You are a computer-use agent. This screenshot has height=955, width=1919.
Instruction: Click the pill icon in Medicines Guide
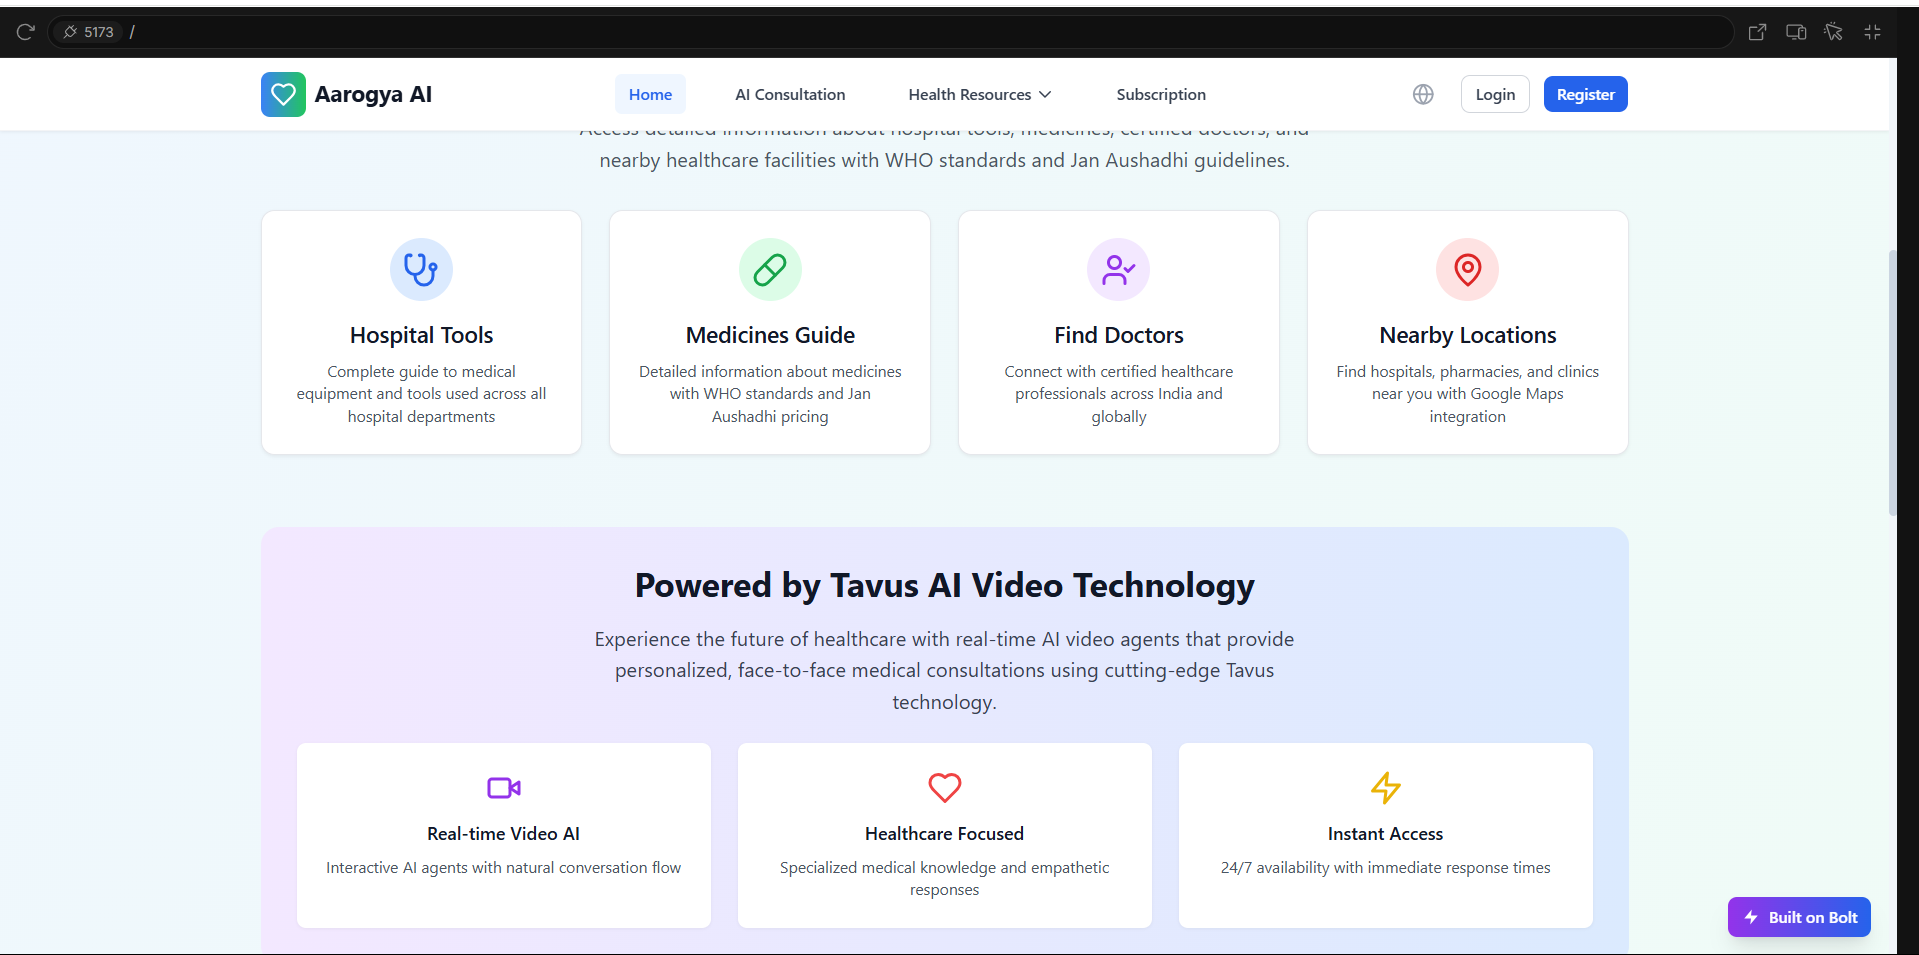tap(770, 269)
